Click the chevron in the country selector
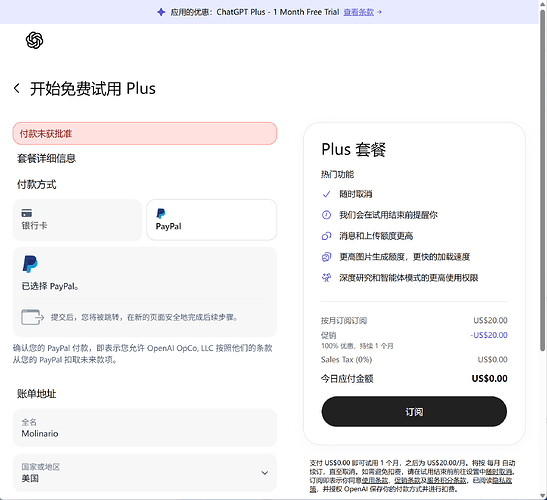547x500 pixels. (265, 473)
